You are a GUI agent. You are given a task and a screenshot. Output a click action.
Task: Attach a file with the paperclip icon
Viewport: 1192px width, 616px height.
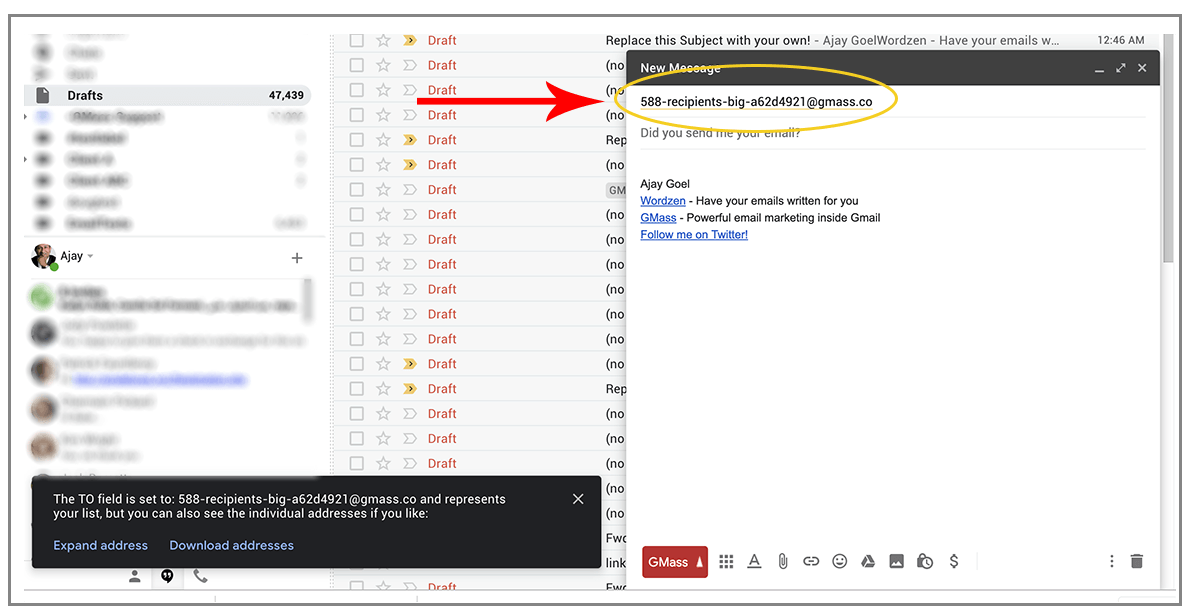point(783,561)
